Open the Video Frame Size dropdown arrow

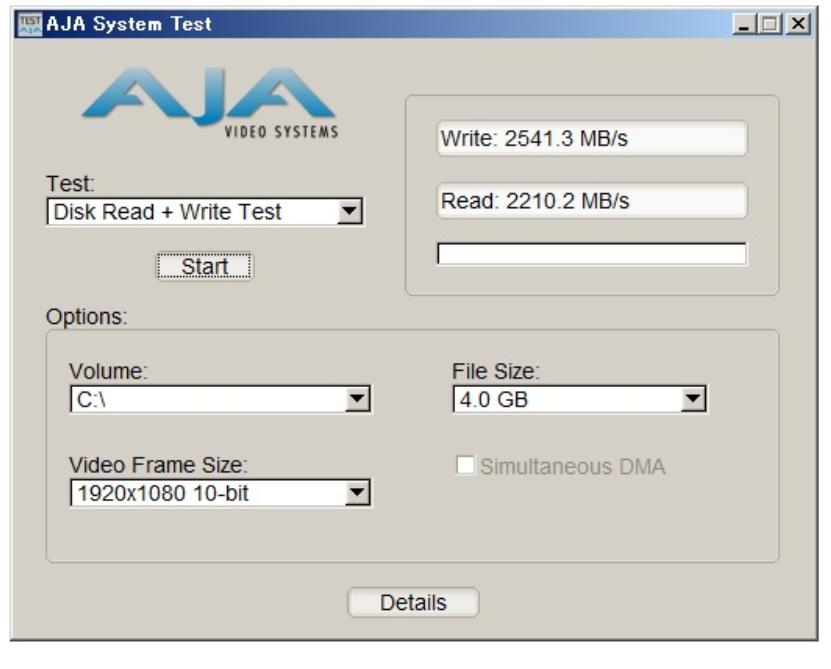(357, 493)
